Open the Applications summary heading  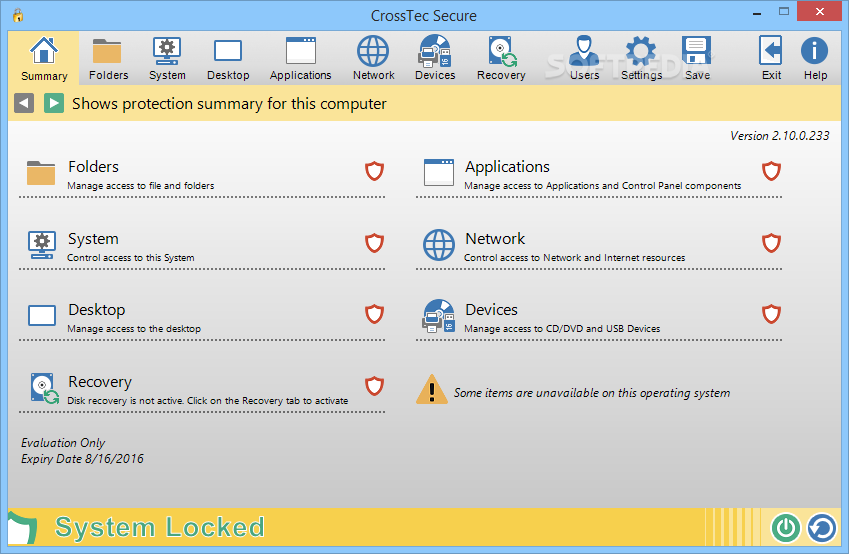click(507, 167)
